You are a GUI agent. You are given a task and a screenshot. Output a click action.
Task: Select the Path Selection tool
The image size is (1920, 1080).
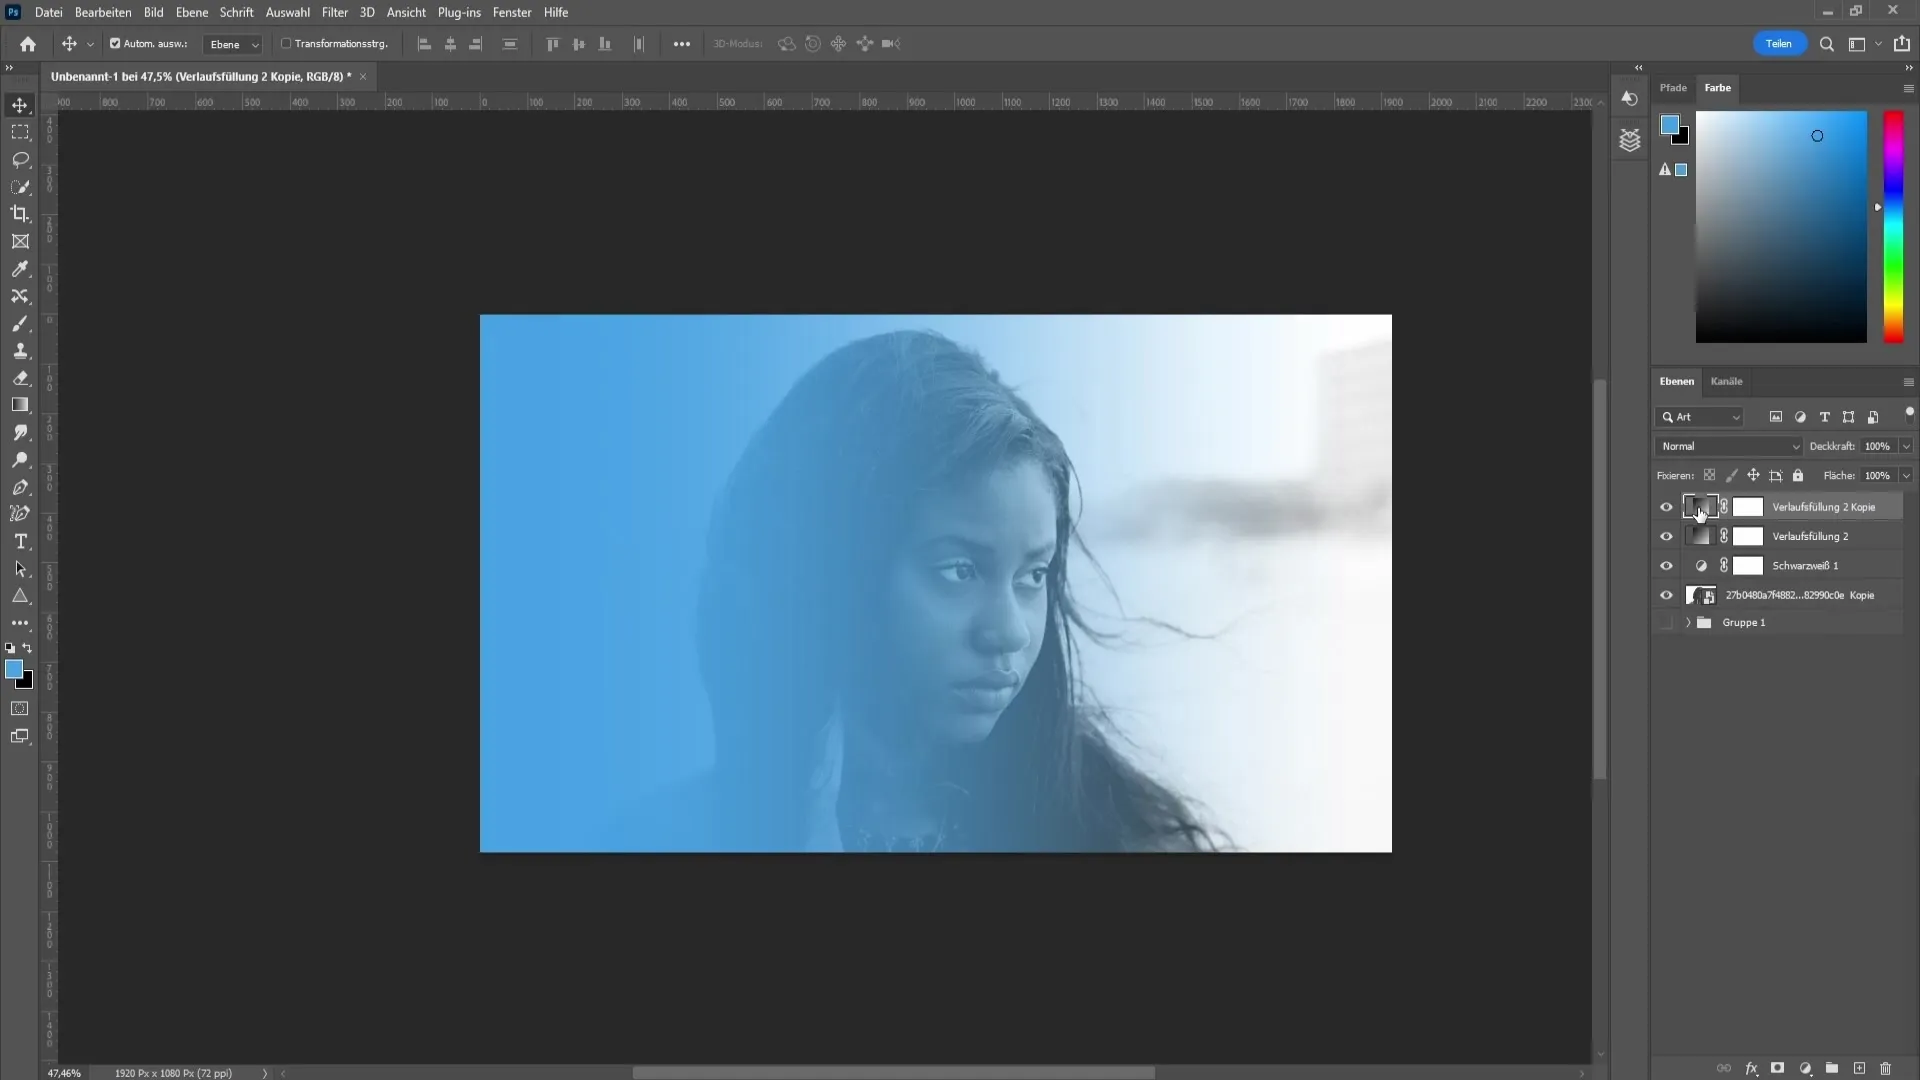pyautogui.click(x=20, y=568)
